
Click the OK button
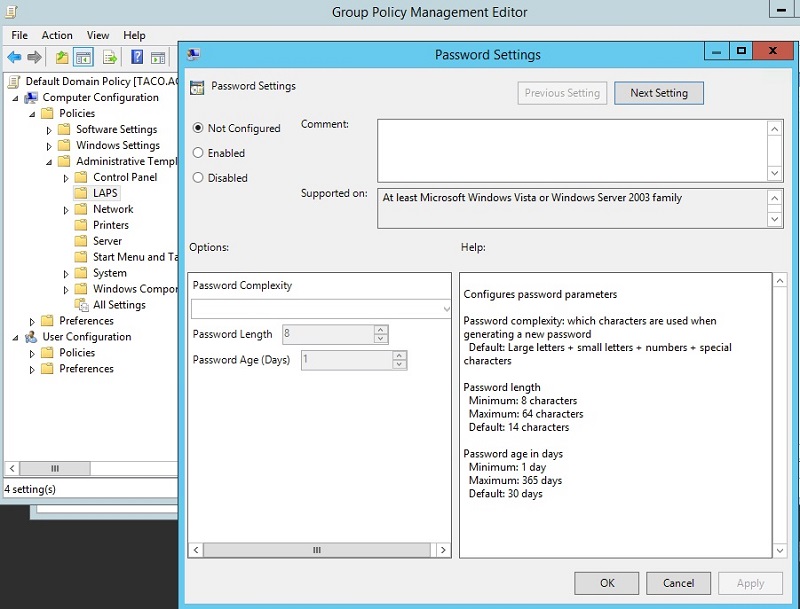(x=606, y=583)
